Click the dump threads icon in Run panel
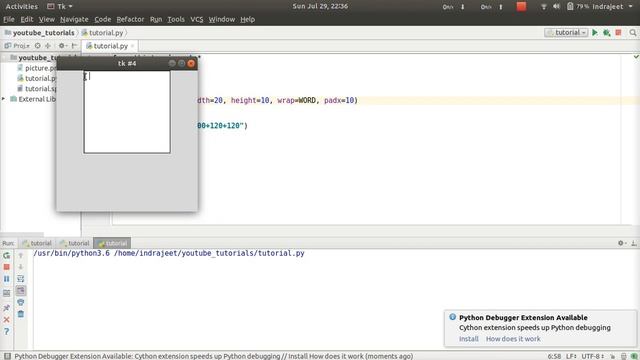The image size is (640, 360). tap(7, 293)
